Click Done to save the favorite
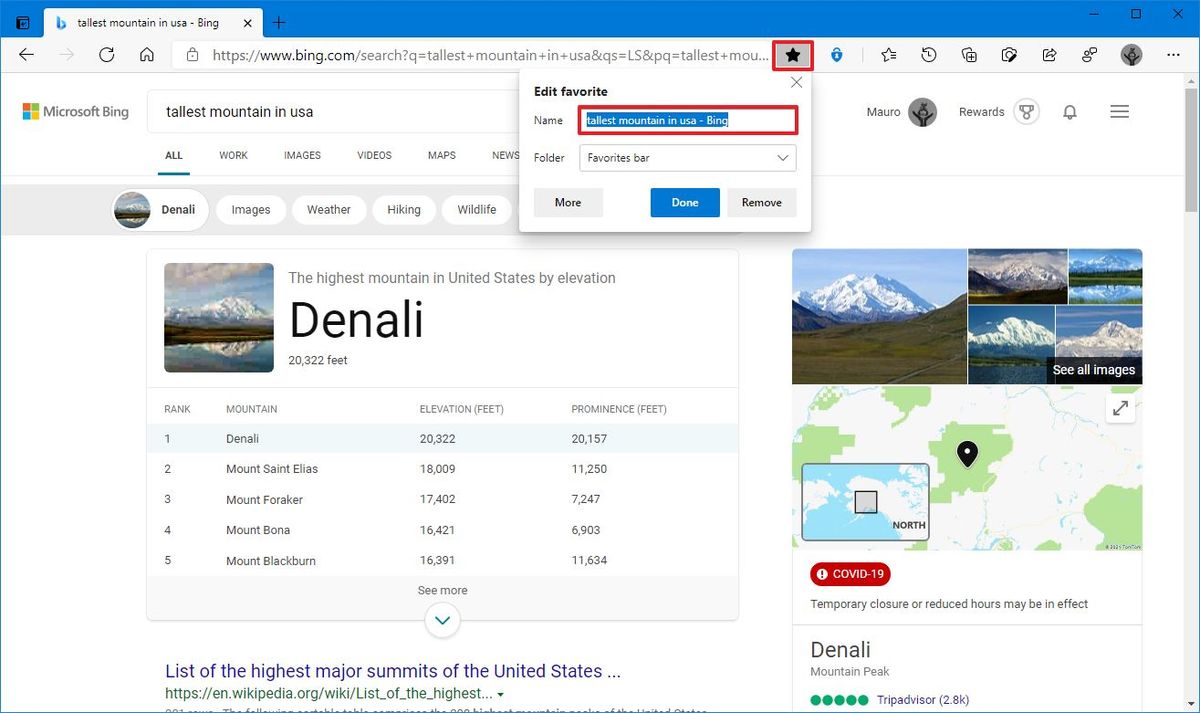 684,202
